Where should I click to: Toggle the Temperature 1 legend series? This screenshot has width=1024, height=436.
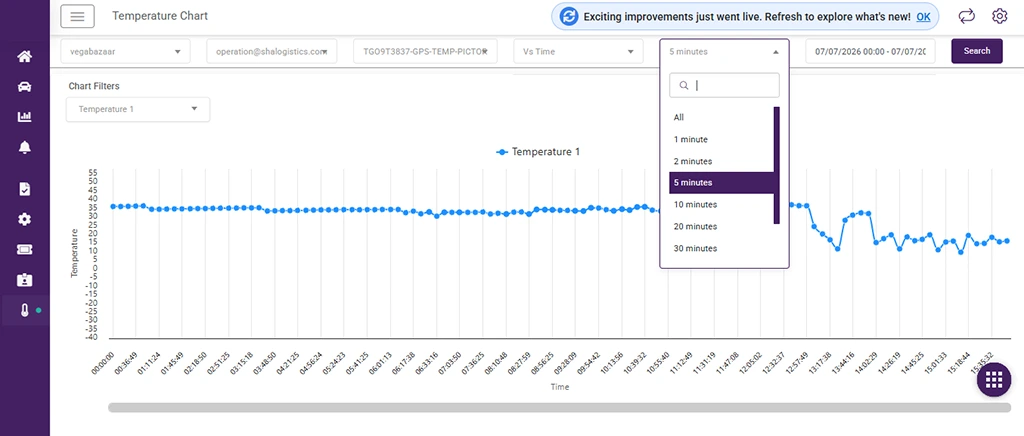point(538,151)
